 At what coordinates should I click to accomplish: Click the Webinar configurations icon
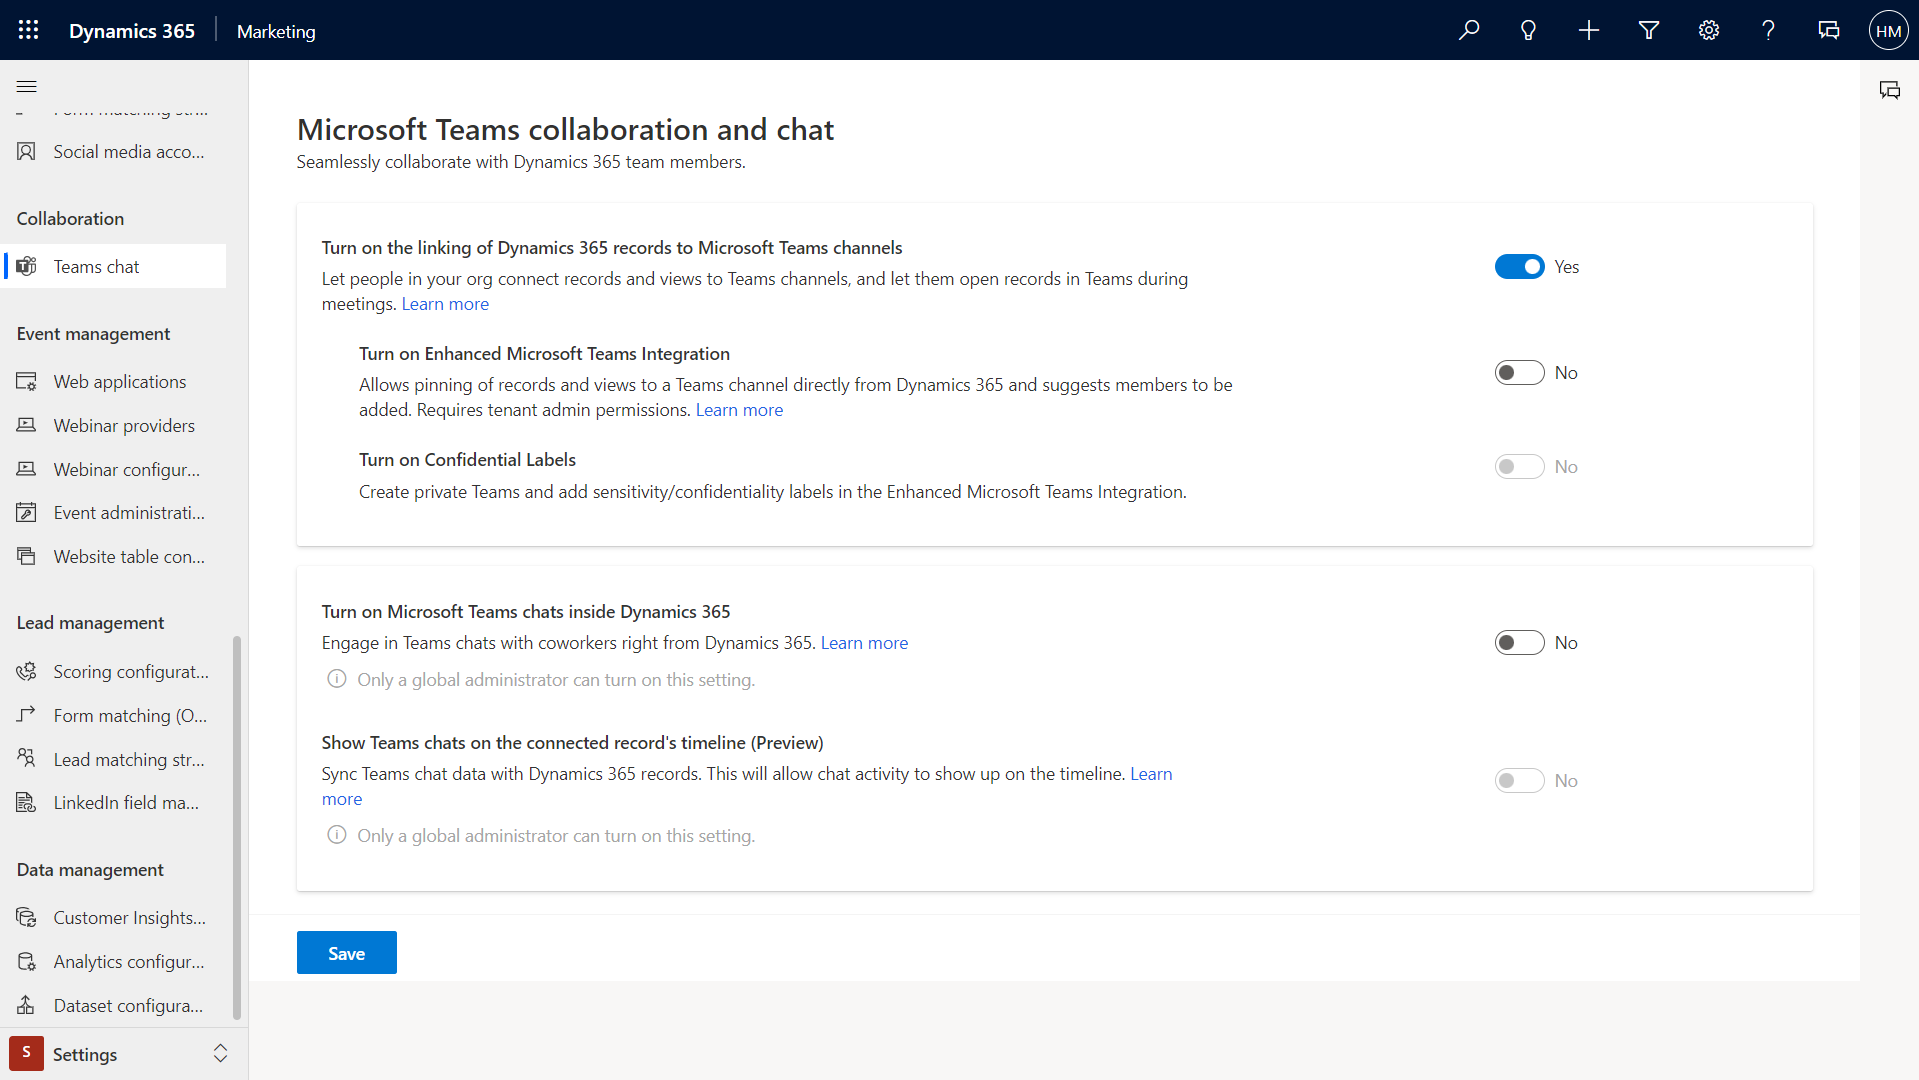click(x=26, y=469)
